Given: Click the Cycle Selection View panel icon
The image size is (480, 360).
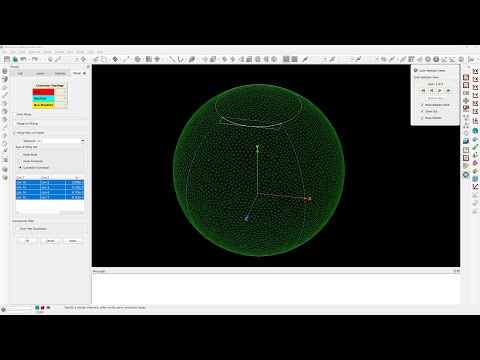Looking at the screenshot, I should pos(416,70).
